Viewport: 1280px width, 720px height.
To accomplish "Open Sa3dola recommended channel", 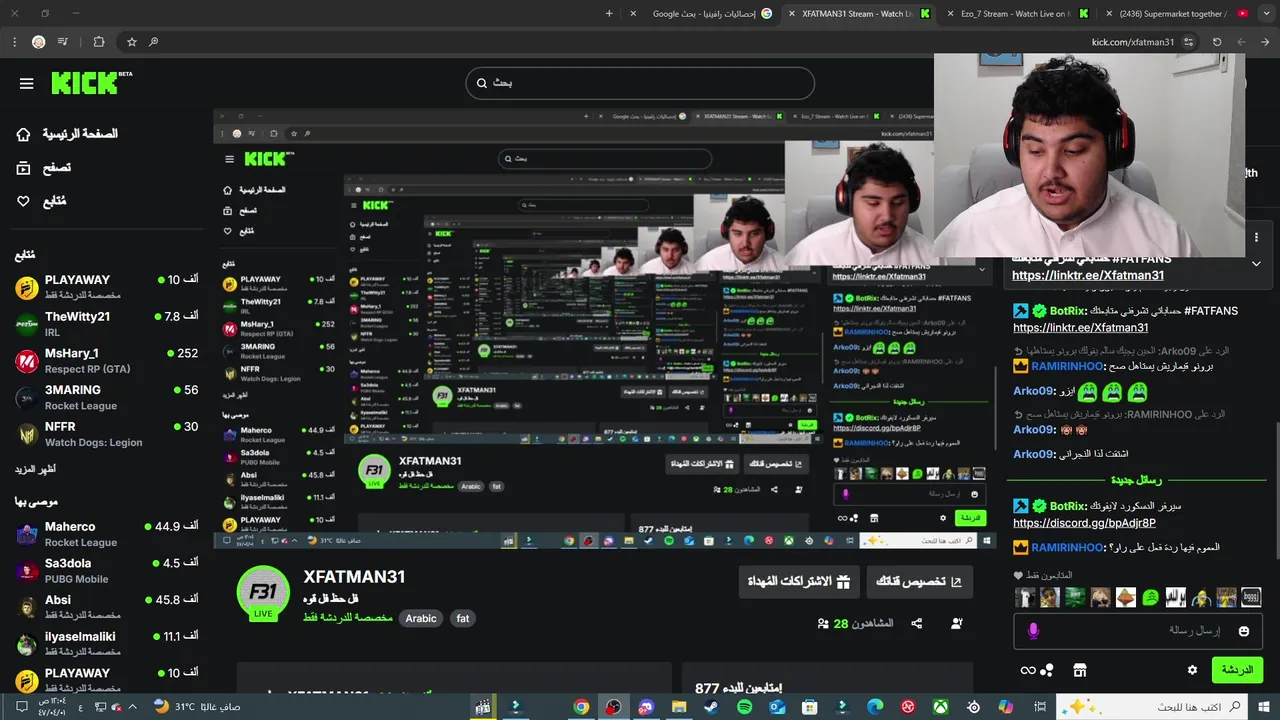I will click(106, 570).
